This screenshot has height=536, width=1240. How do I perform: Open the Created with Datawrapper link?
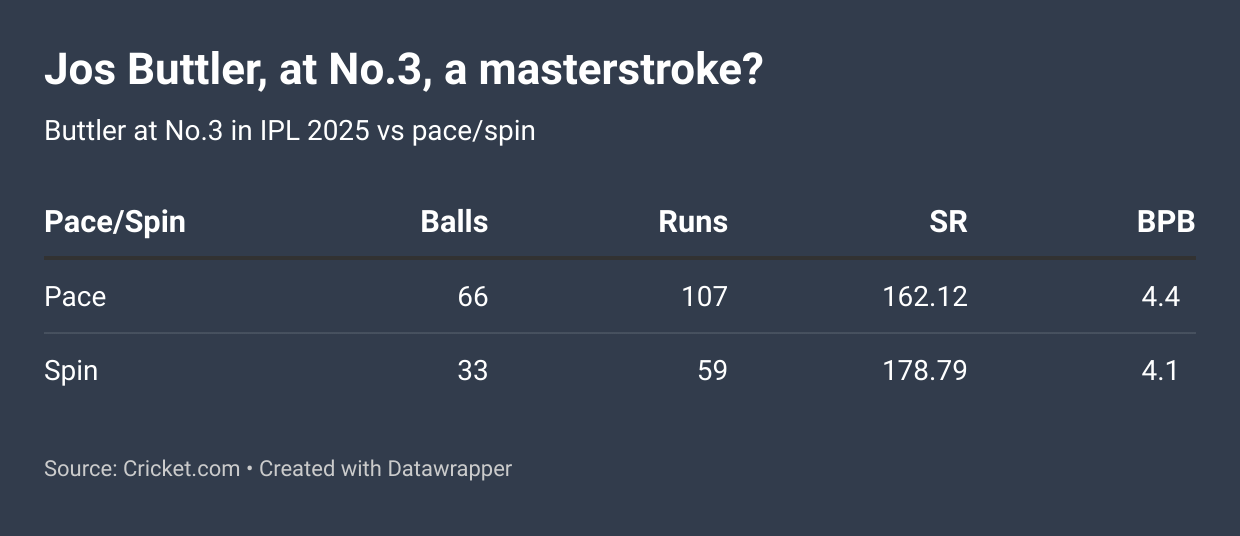pyautogui.click(x=385, y=468)
